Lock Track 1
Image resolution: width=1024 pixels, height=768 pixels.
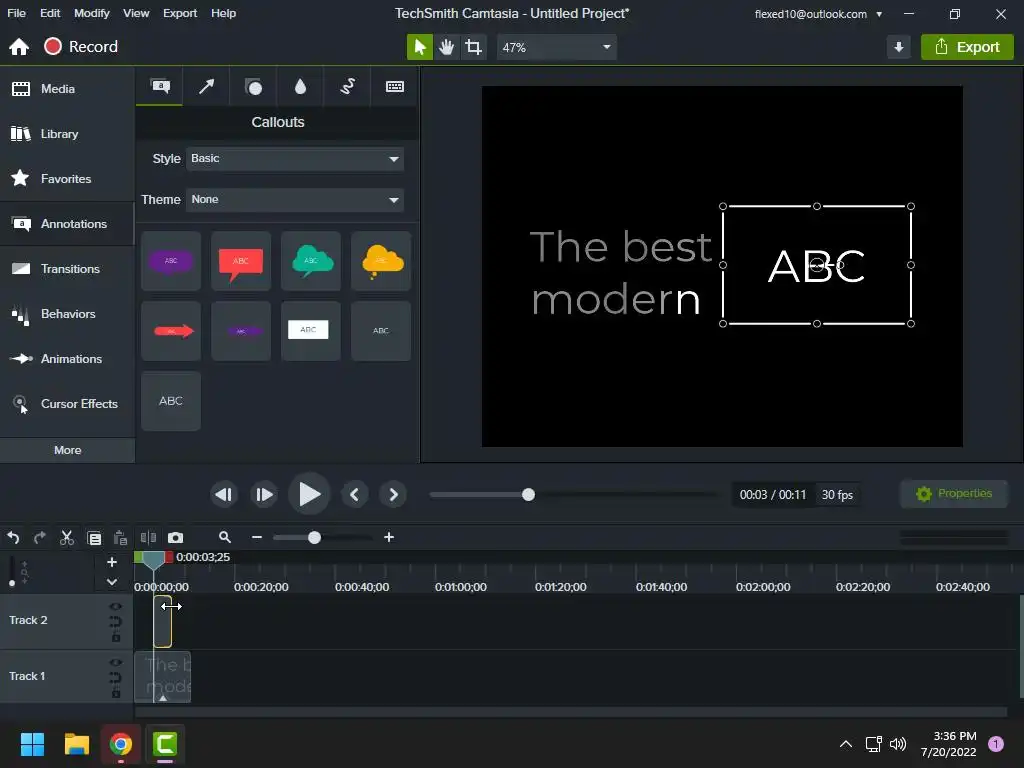pyautogui.click(x=116, y=693)
